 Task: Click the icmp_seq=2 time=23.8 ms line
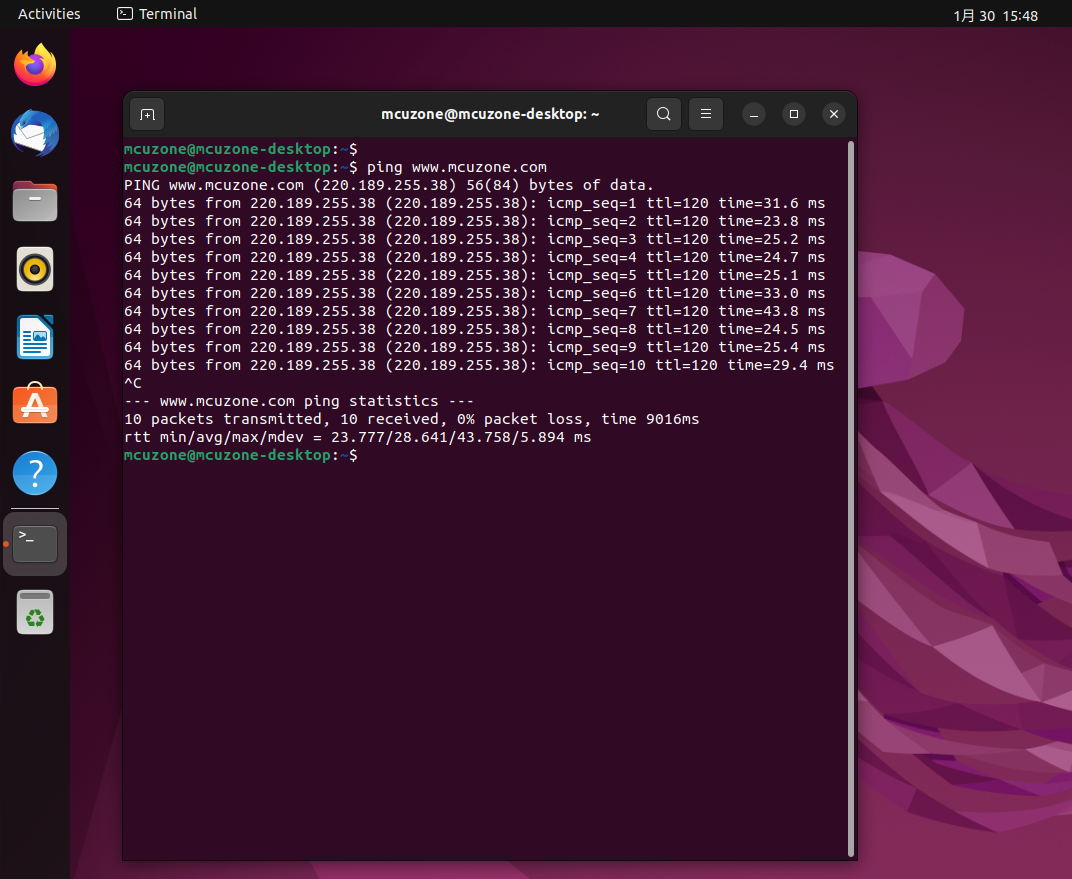point(474,221)
